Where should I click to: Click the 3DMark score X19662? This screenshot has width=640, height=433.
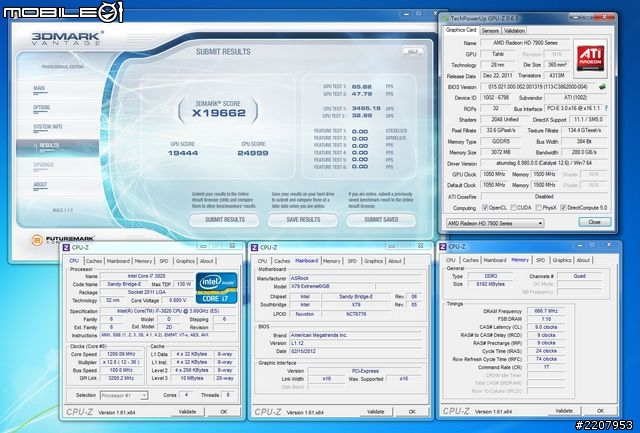pyautogui.click(x=219, y=113)
